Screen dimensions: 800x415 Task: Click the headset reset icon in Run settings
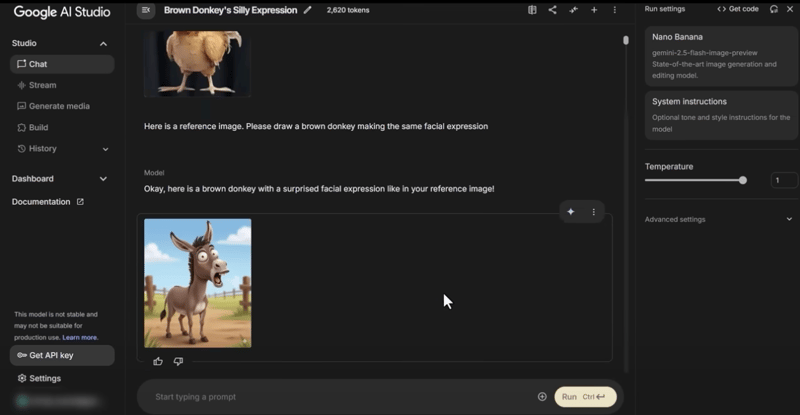click(x=774, y=9)
